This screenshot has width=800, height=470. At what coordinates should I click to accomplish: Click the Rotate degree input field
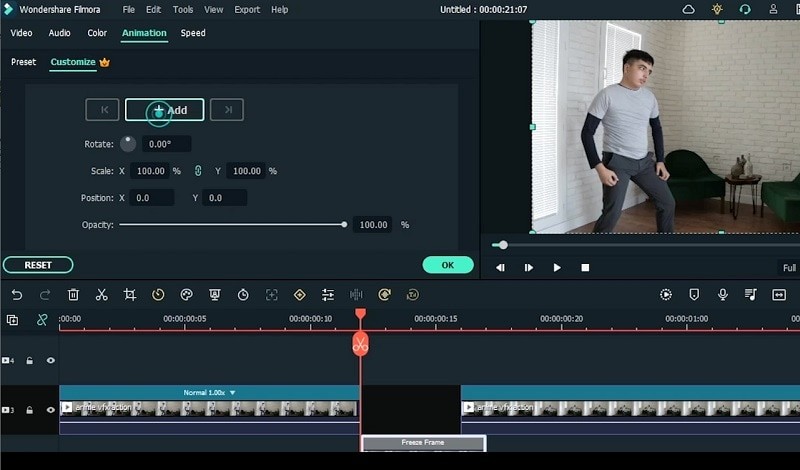pyautogui.click(x=166, y=144)
